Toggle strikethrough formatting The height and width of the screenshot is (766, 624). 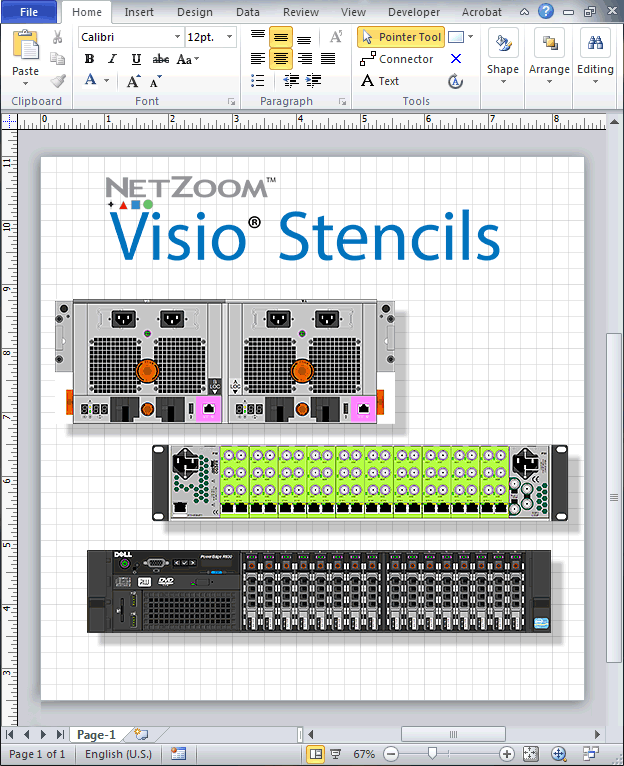[161, 59]
